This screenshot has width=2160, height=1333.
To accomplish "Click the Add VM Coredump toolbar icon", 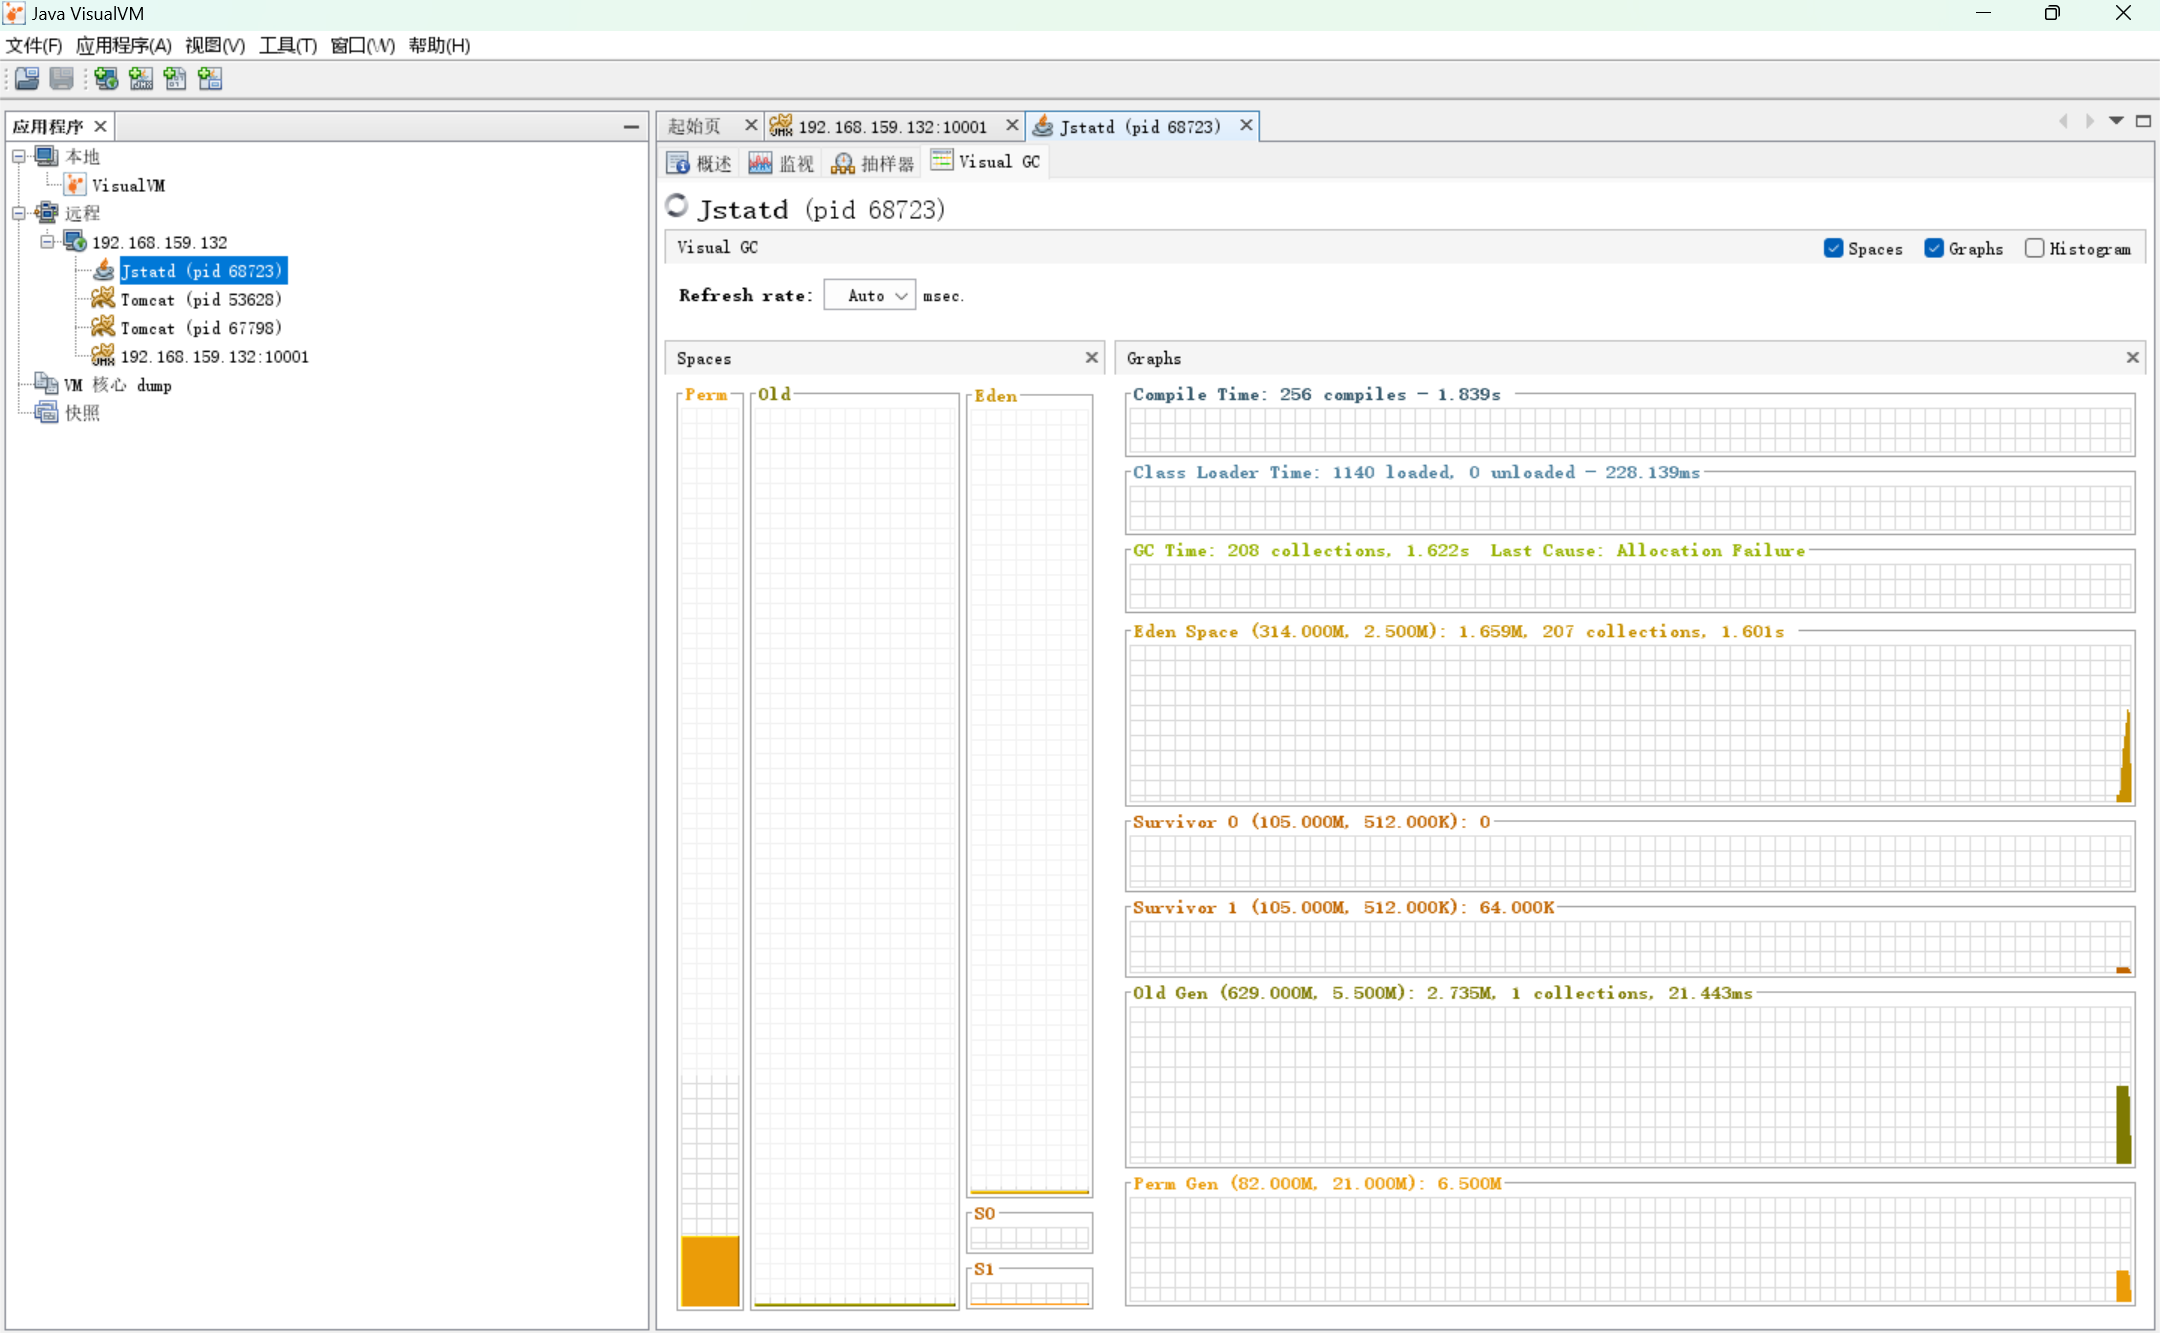I will click(x=175, y=79).
